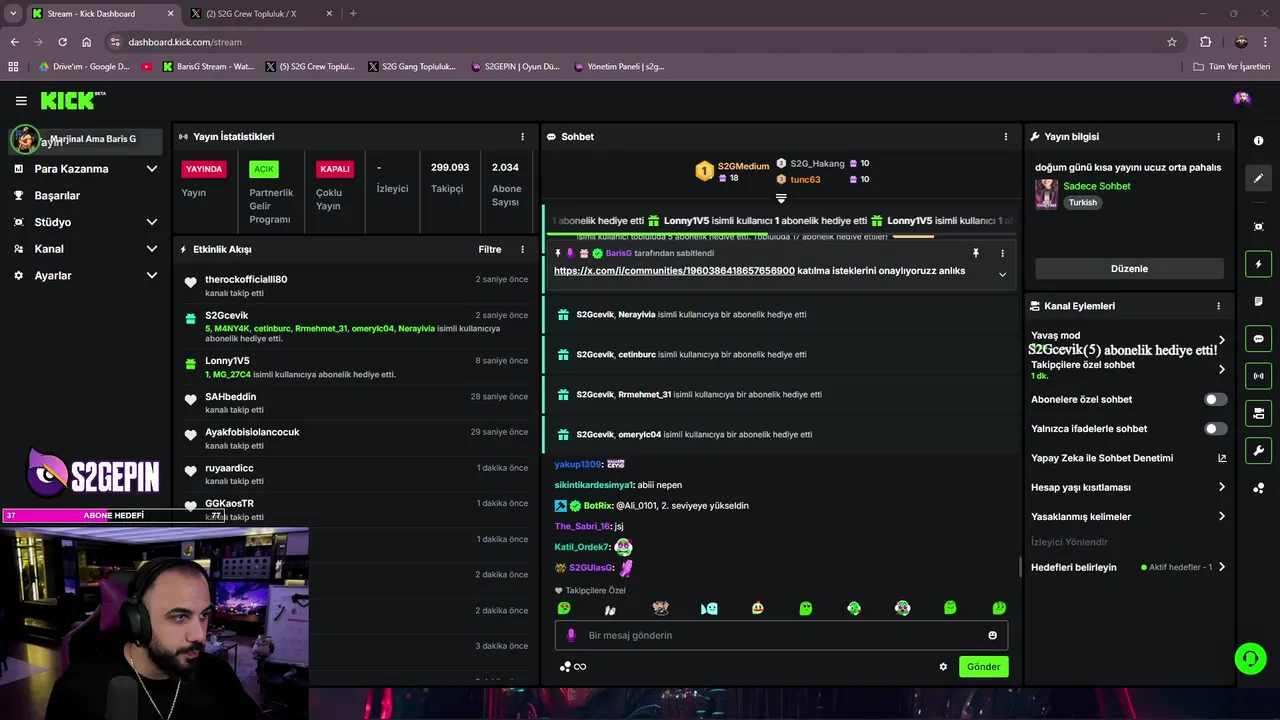Open Yasaklanmış kelimeler arrow

click(x=1222, y=516)
